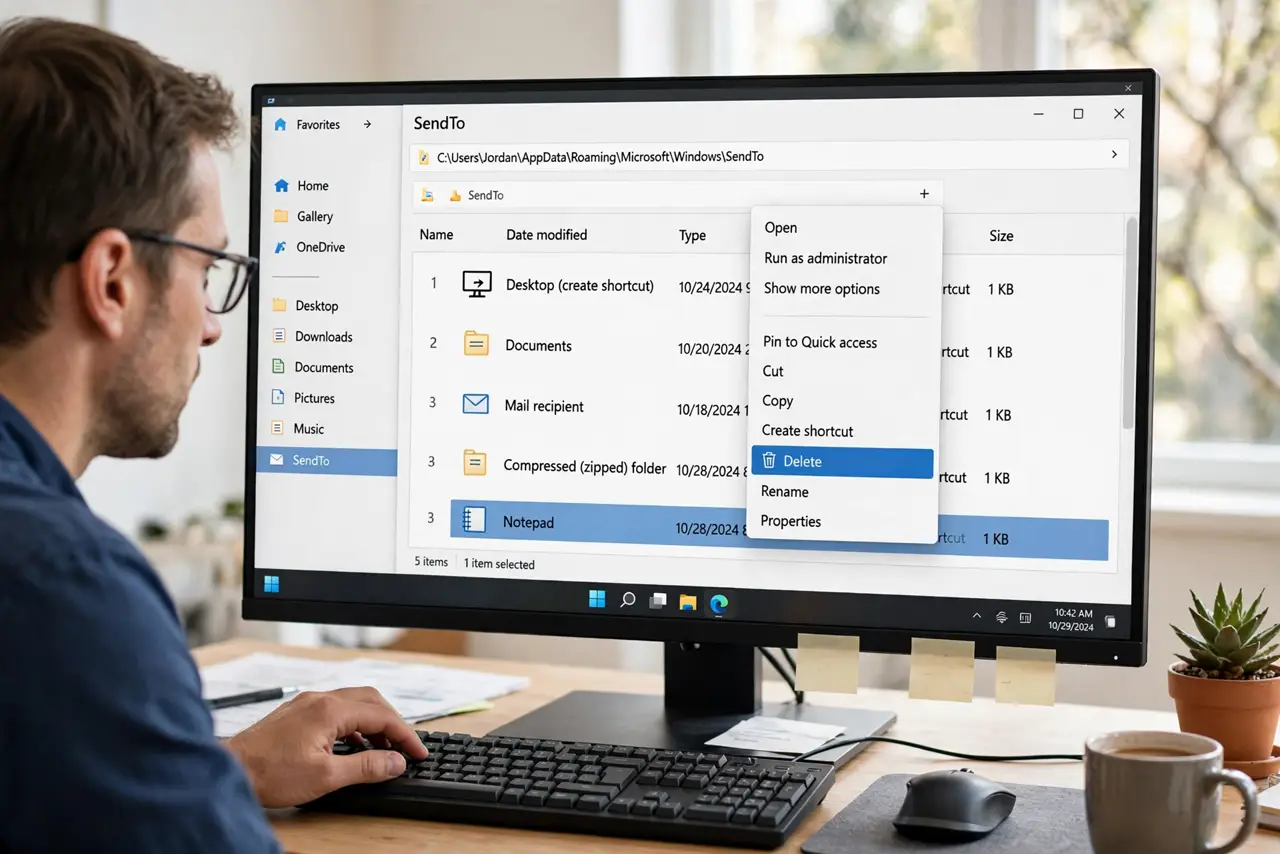This screenshot has height=854, width=1280.
Task: Click the Wi-Fi network tray icon
Action: pyautogui.click(x=1002, y=618)
